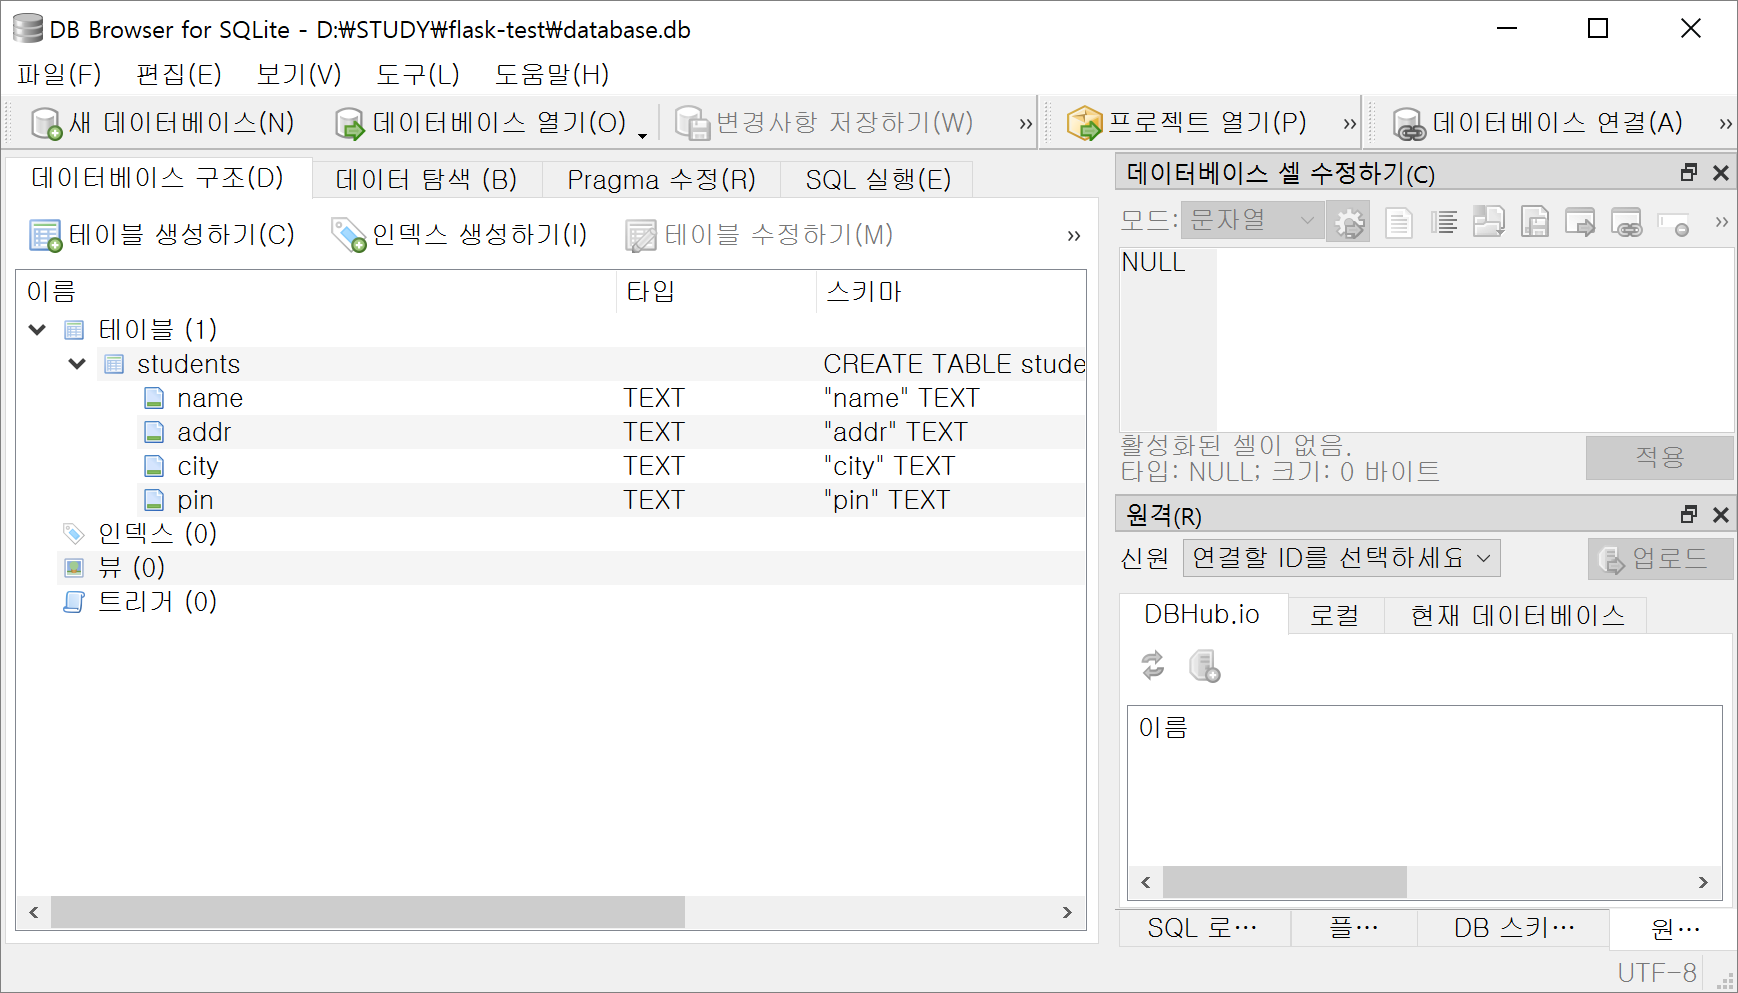Expand the cell editor toolbar overflow chevron
1738x993 pixels.
(x=1721, y=222)
